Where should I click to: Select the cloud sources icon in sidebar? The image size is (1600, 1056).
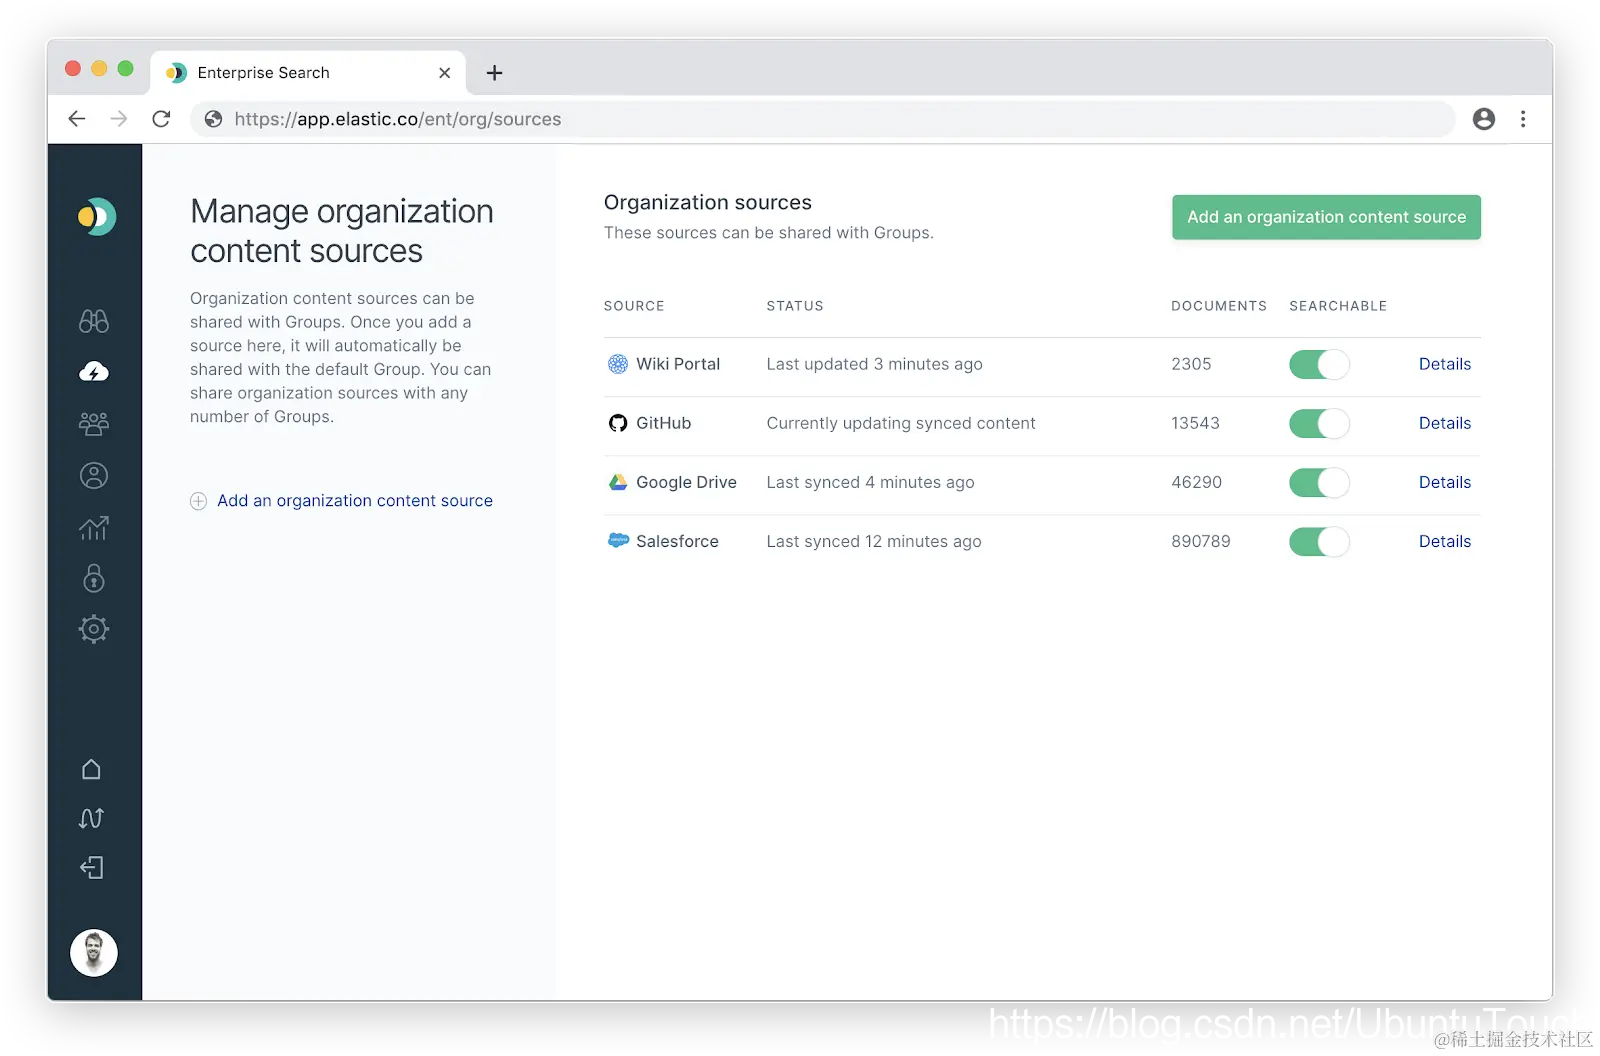94,372
